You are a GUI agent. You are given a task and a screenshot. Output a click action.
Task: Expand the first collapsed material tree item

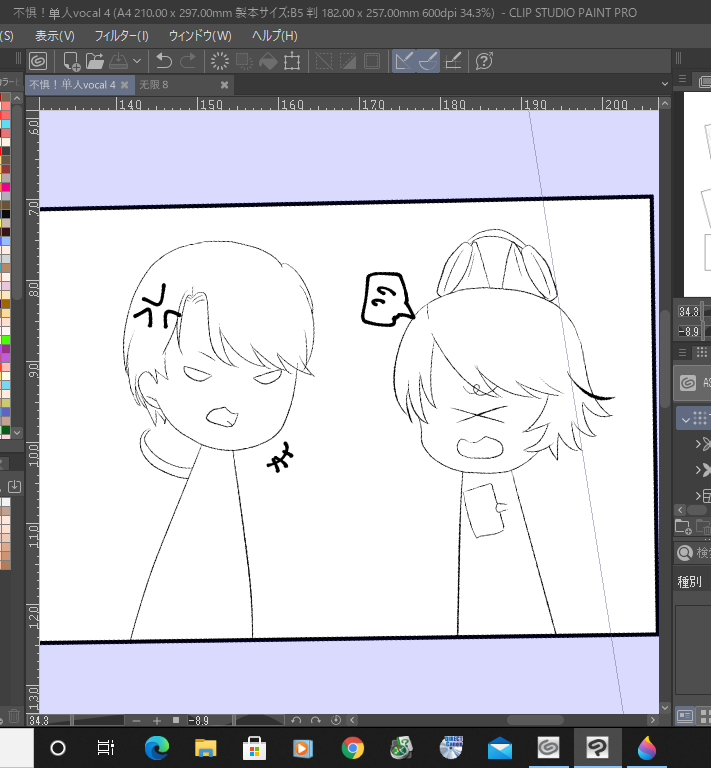coord(699,444)
